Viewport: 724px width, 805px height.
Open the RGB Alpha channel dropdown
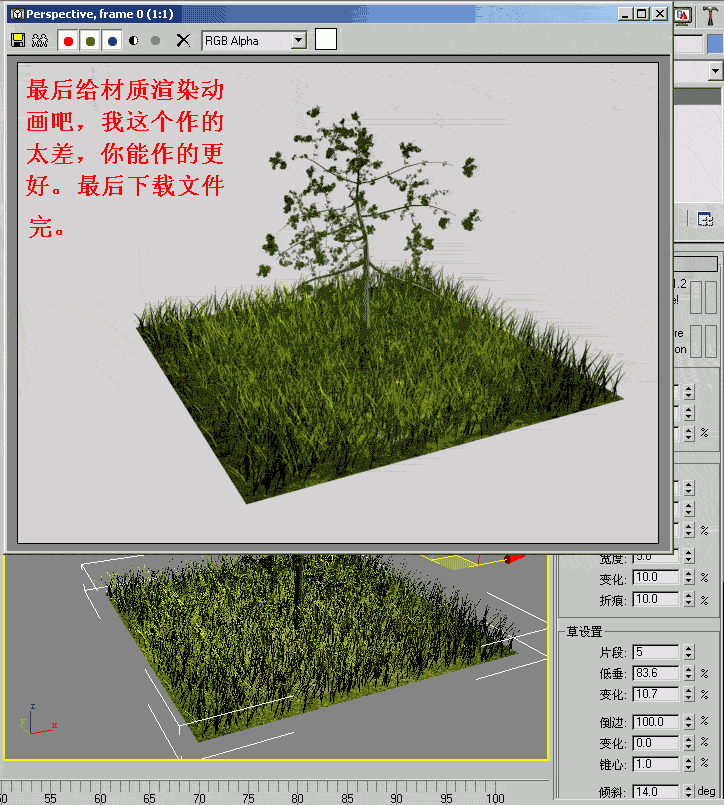pos(298,40)
